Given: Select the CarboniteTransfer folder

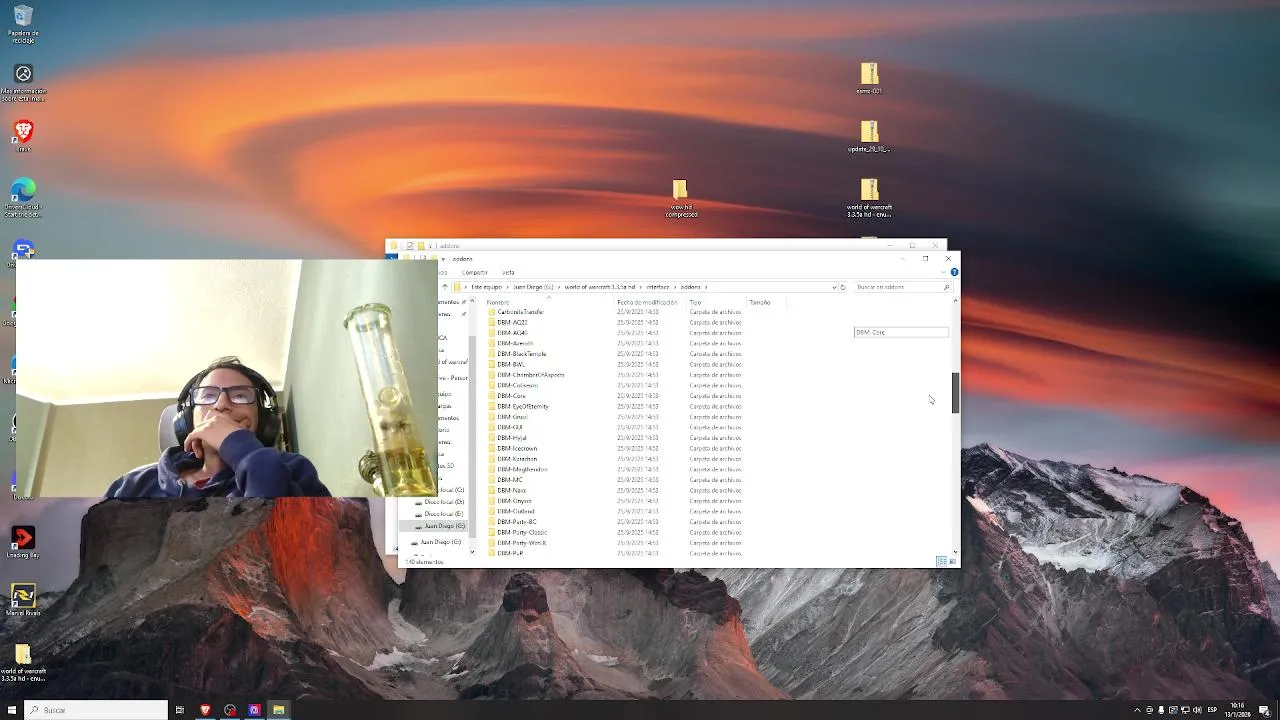Looking at the screenshot, I should pos(520,312).
